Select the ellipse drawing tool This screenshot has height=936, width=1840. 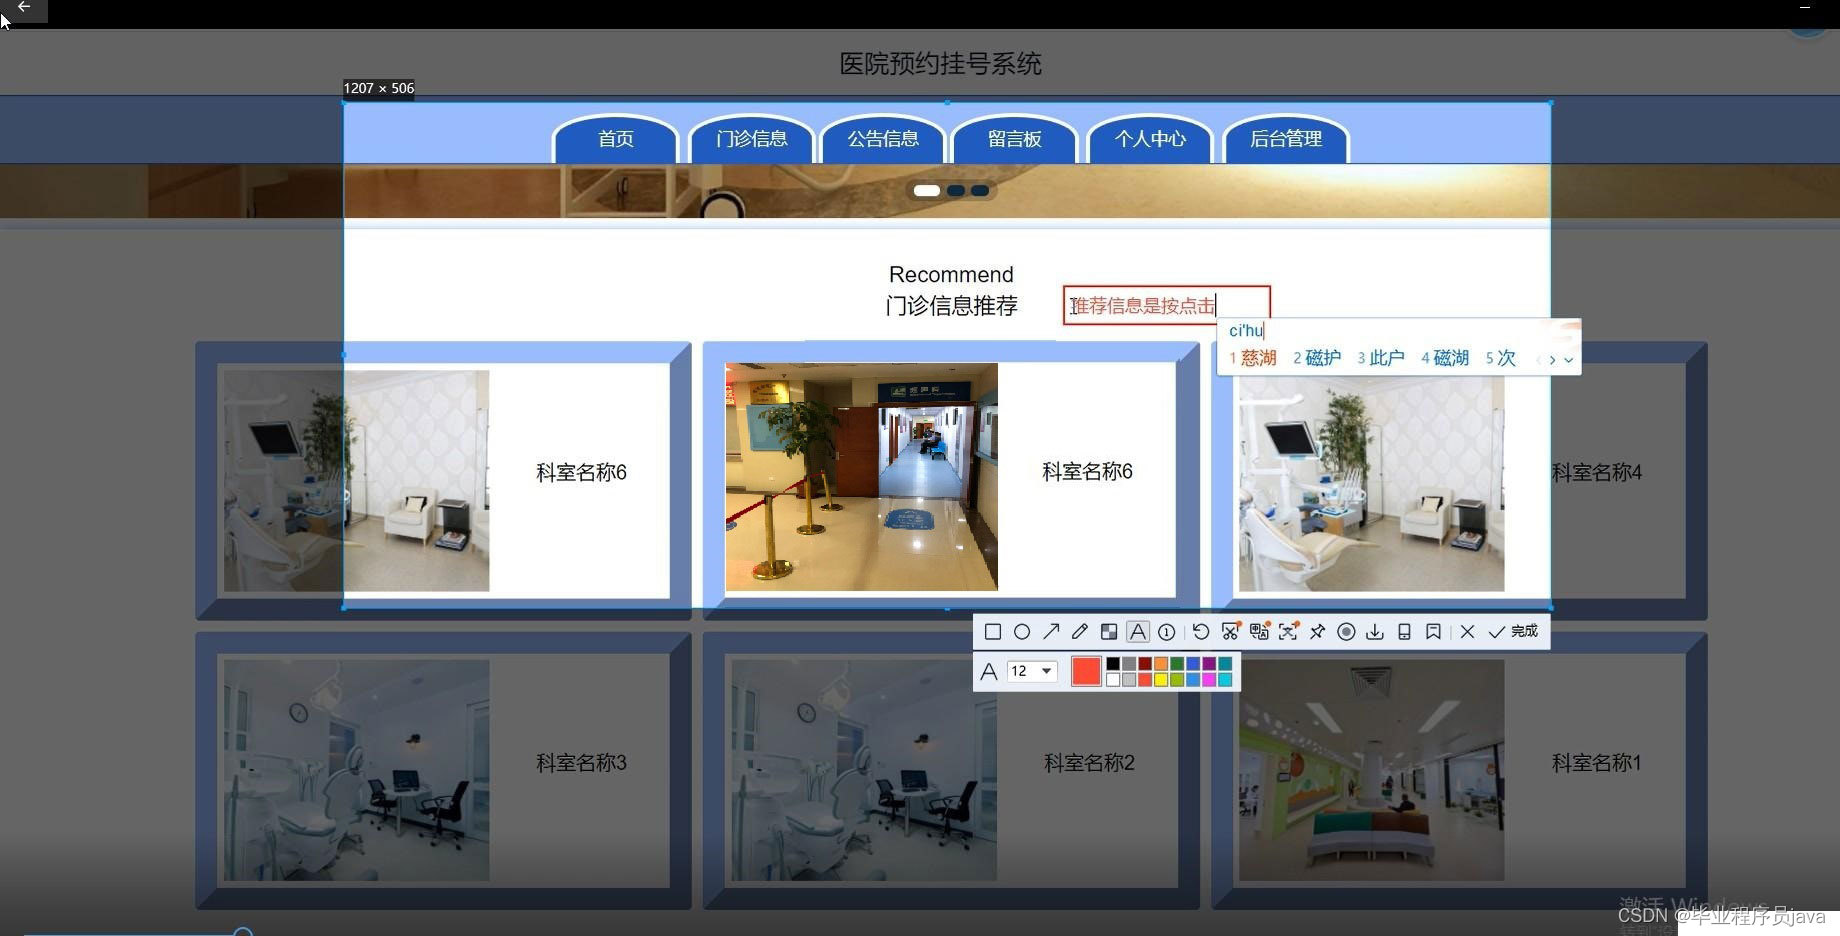(x=1021, y=632)
